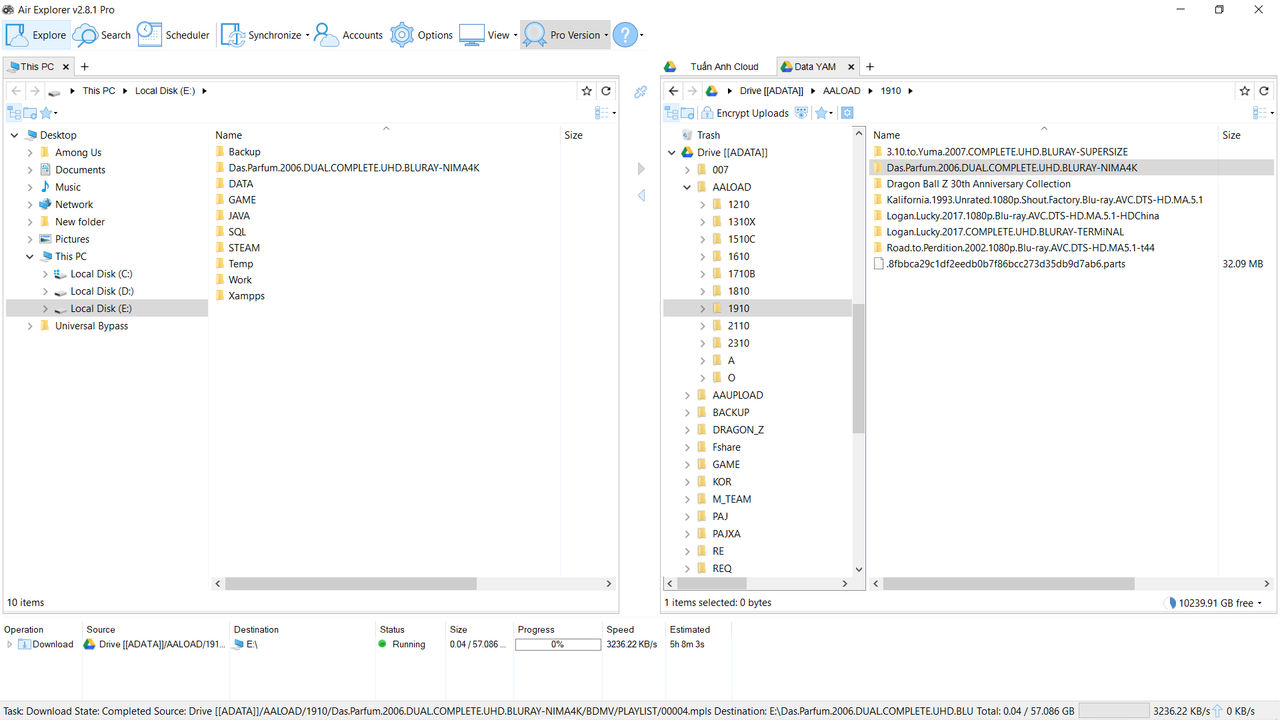This screenshot has height=720, width=1280.
Task: Collapse This PC tree node
Action: click(x=30, y=257)
